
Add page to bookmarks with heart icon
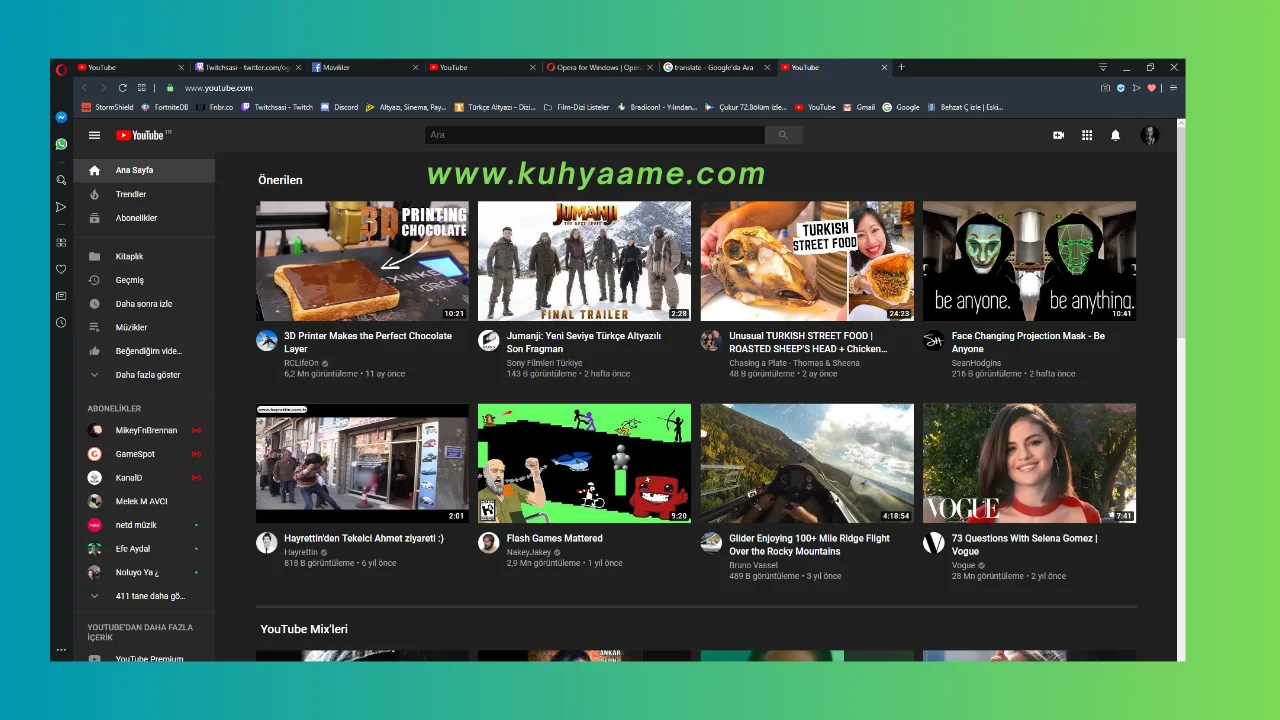tap(1151, 88)
